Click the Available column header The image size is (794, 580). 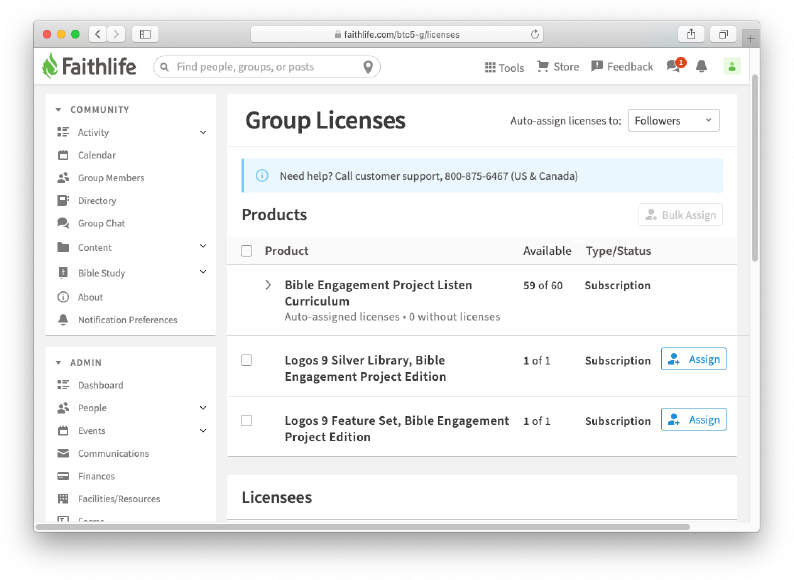[x=547, y=251]
